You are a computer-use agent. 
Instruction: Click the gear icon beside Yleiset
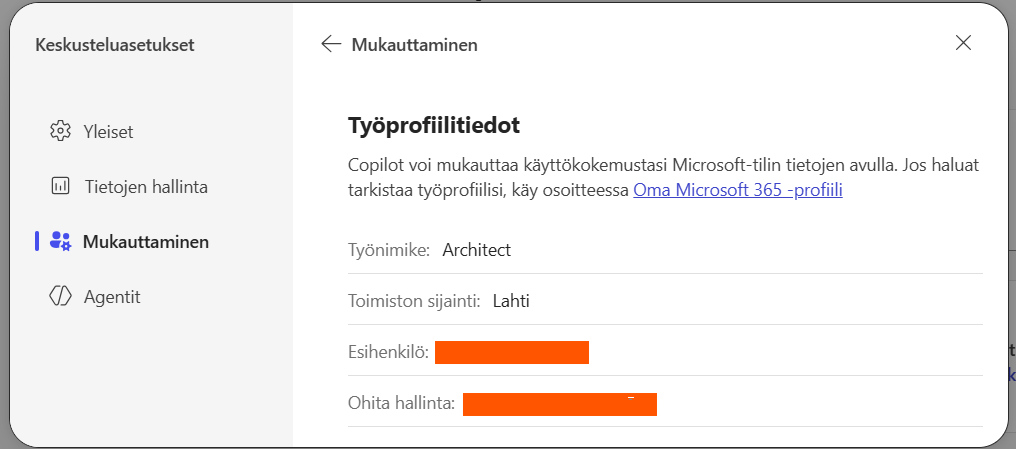click(x=60, y=131)
